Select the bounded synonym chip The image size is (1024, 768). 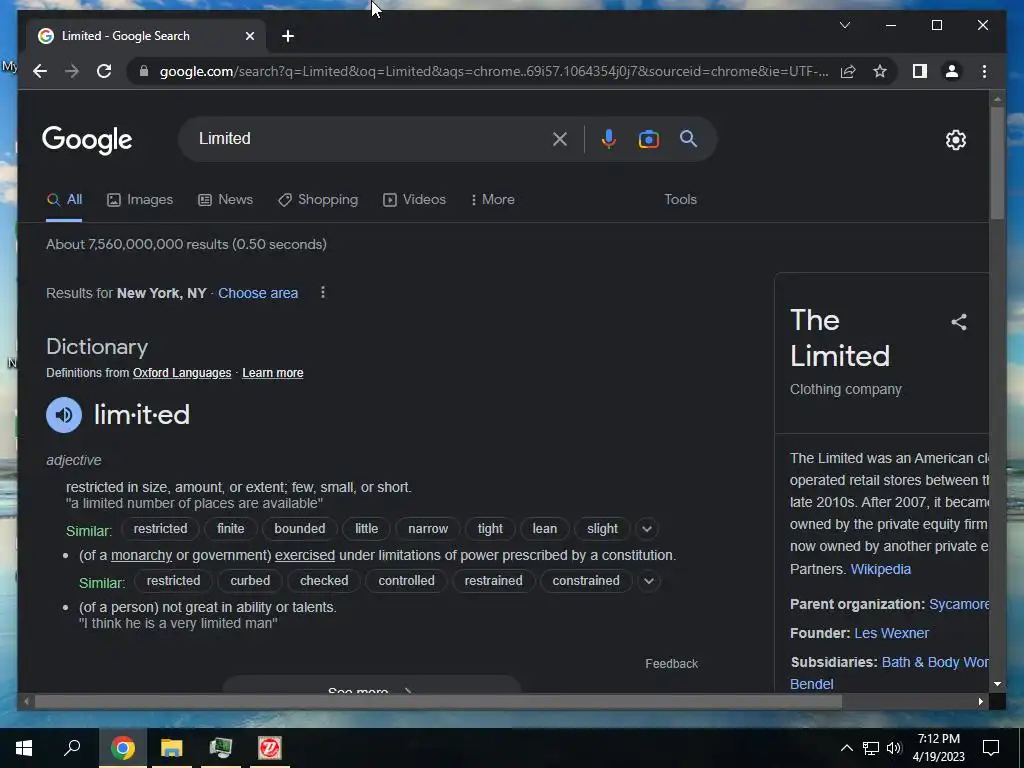(300, 529)
